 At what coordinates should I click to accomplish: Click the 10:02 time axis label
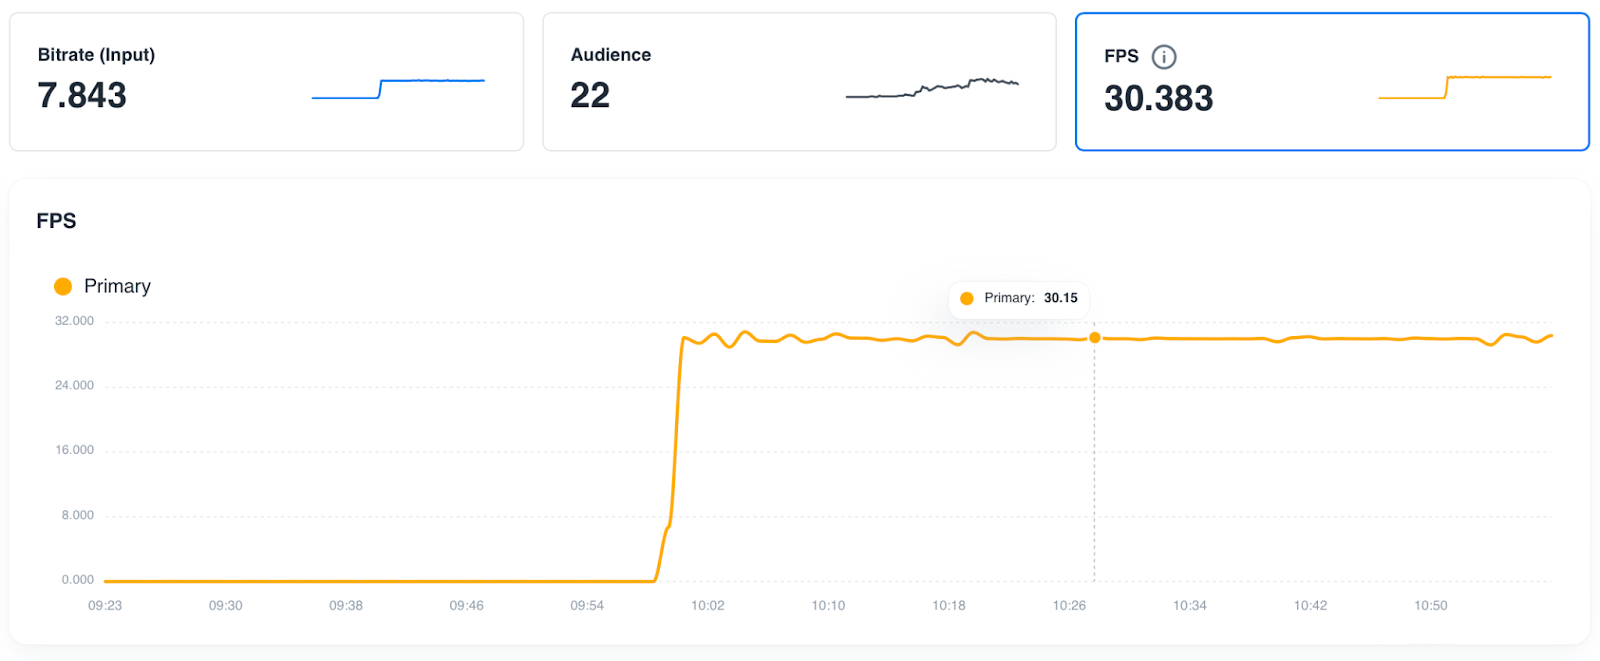pos(708,606)
